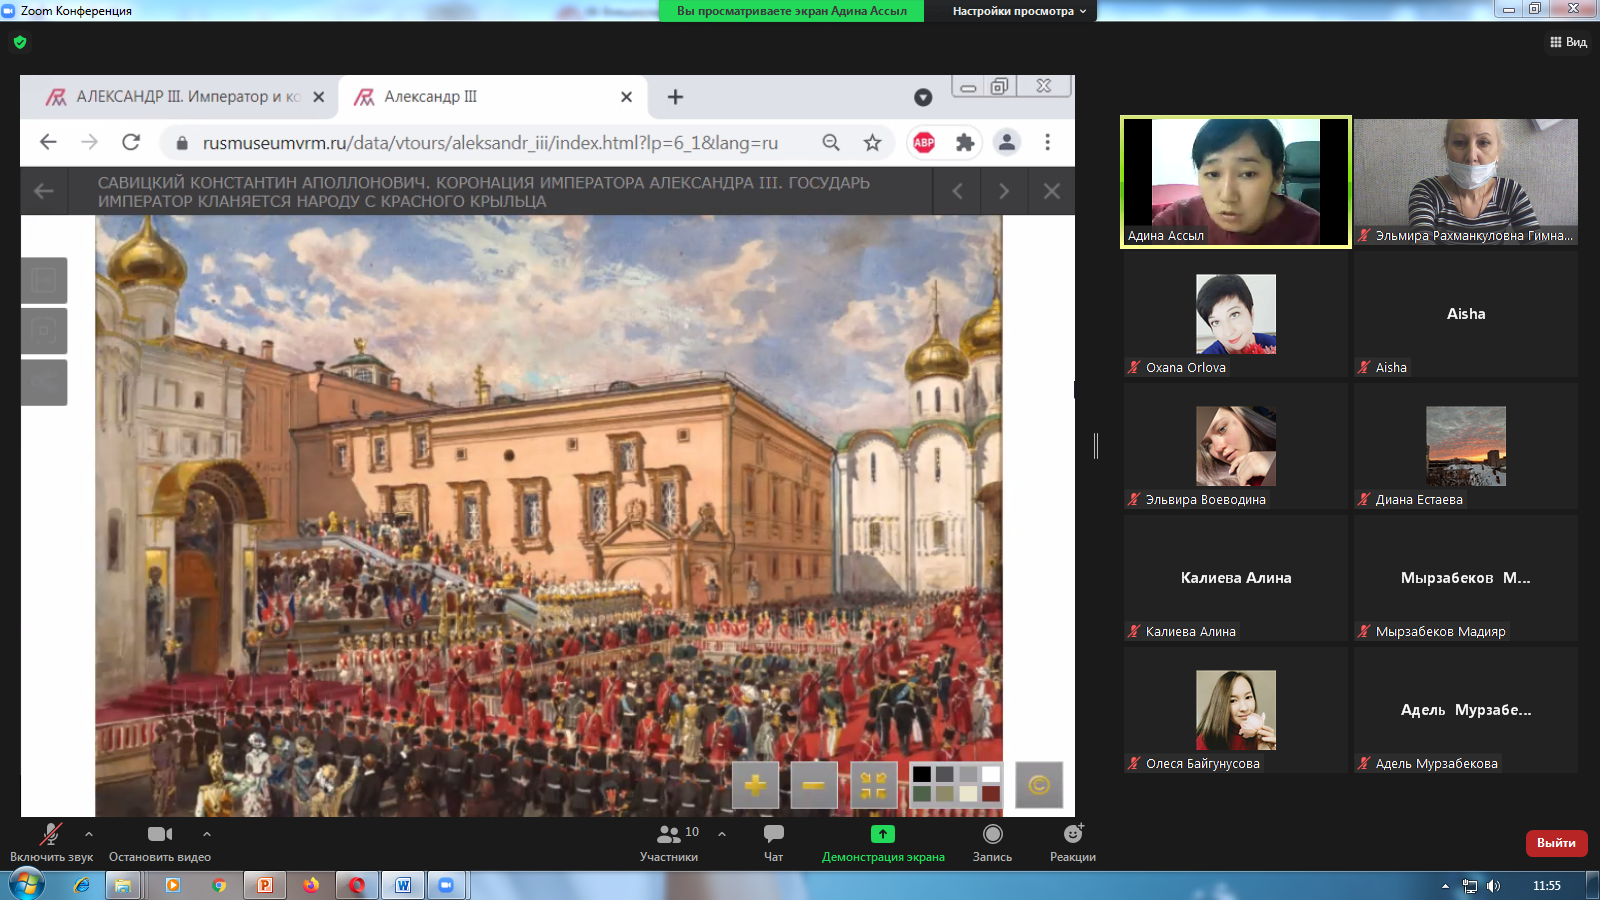This screenshot has width=1600, height=900.
Task: Open the Реакции reactions menu
Action: [x=1073, y=843]
